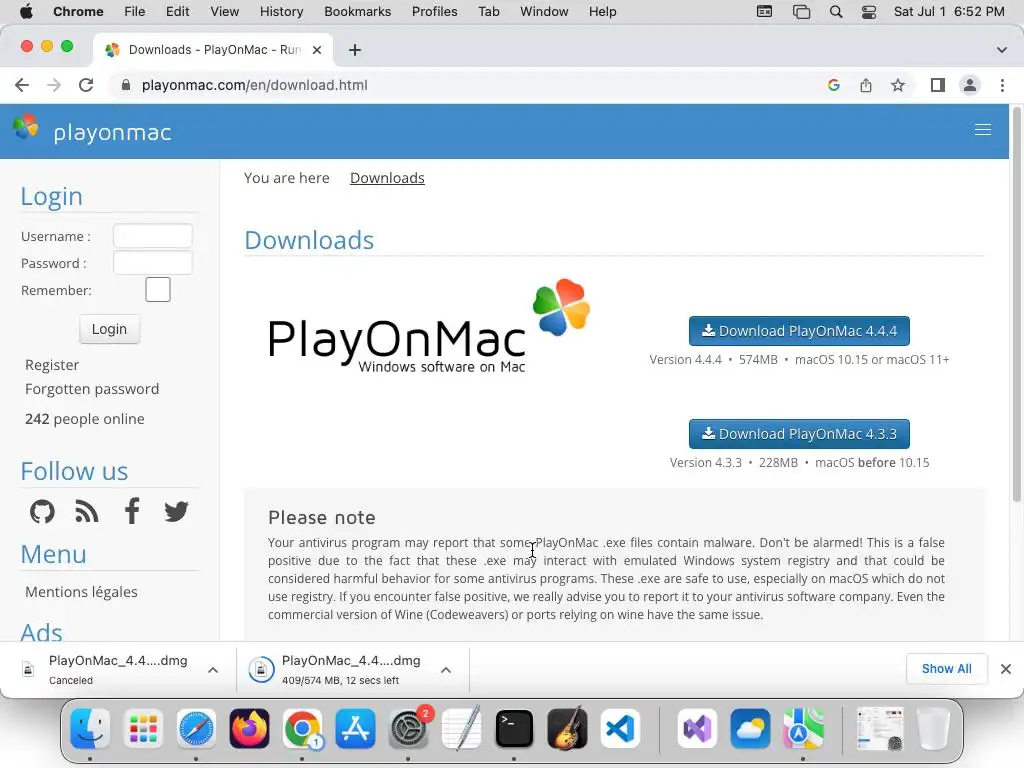Expand options for the Canceled download

point(213,670)
